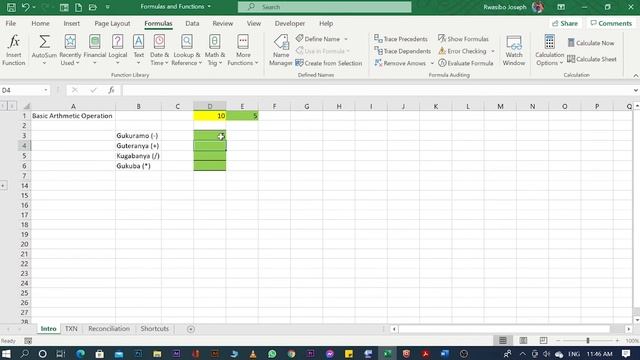Adjust the zoom slider
Screen dimensions: 640x360
tap(588, 340)
